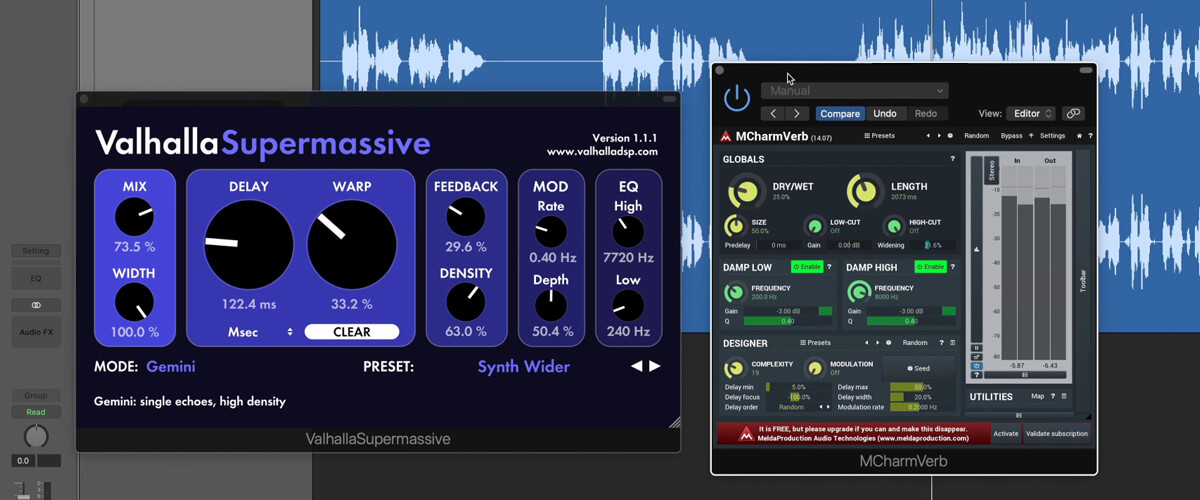Open the main Presets menu in MCharmVerb
Screen dimensions: 1200x500
click(x=880, y=136)
